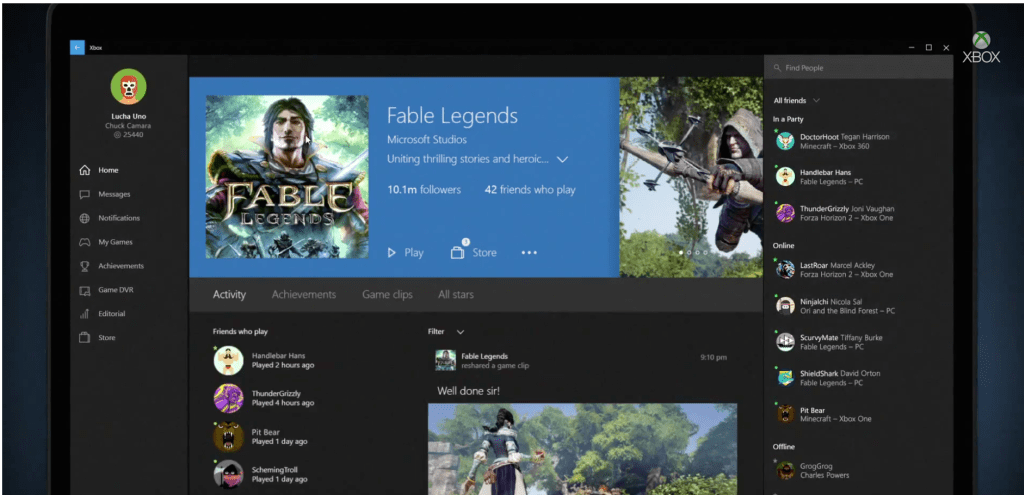Open Lucha Uno profile avatar

point(129,86)
